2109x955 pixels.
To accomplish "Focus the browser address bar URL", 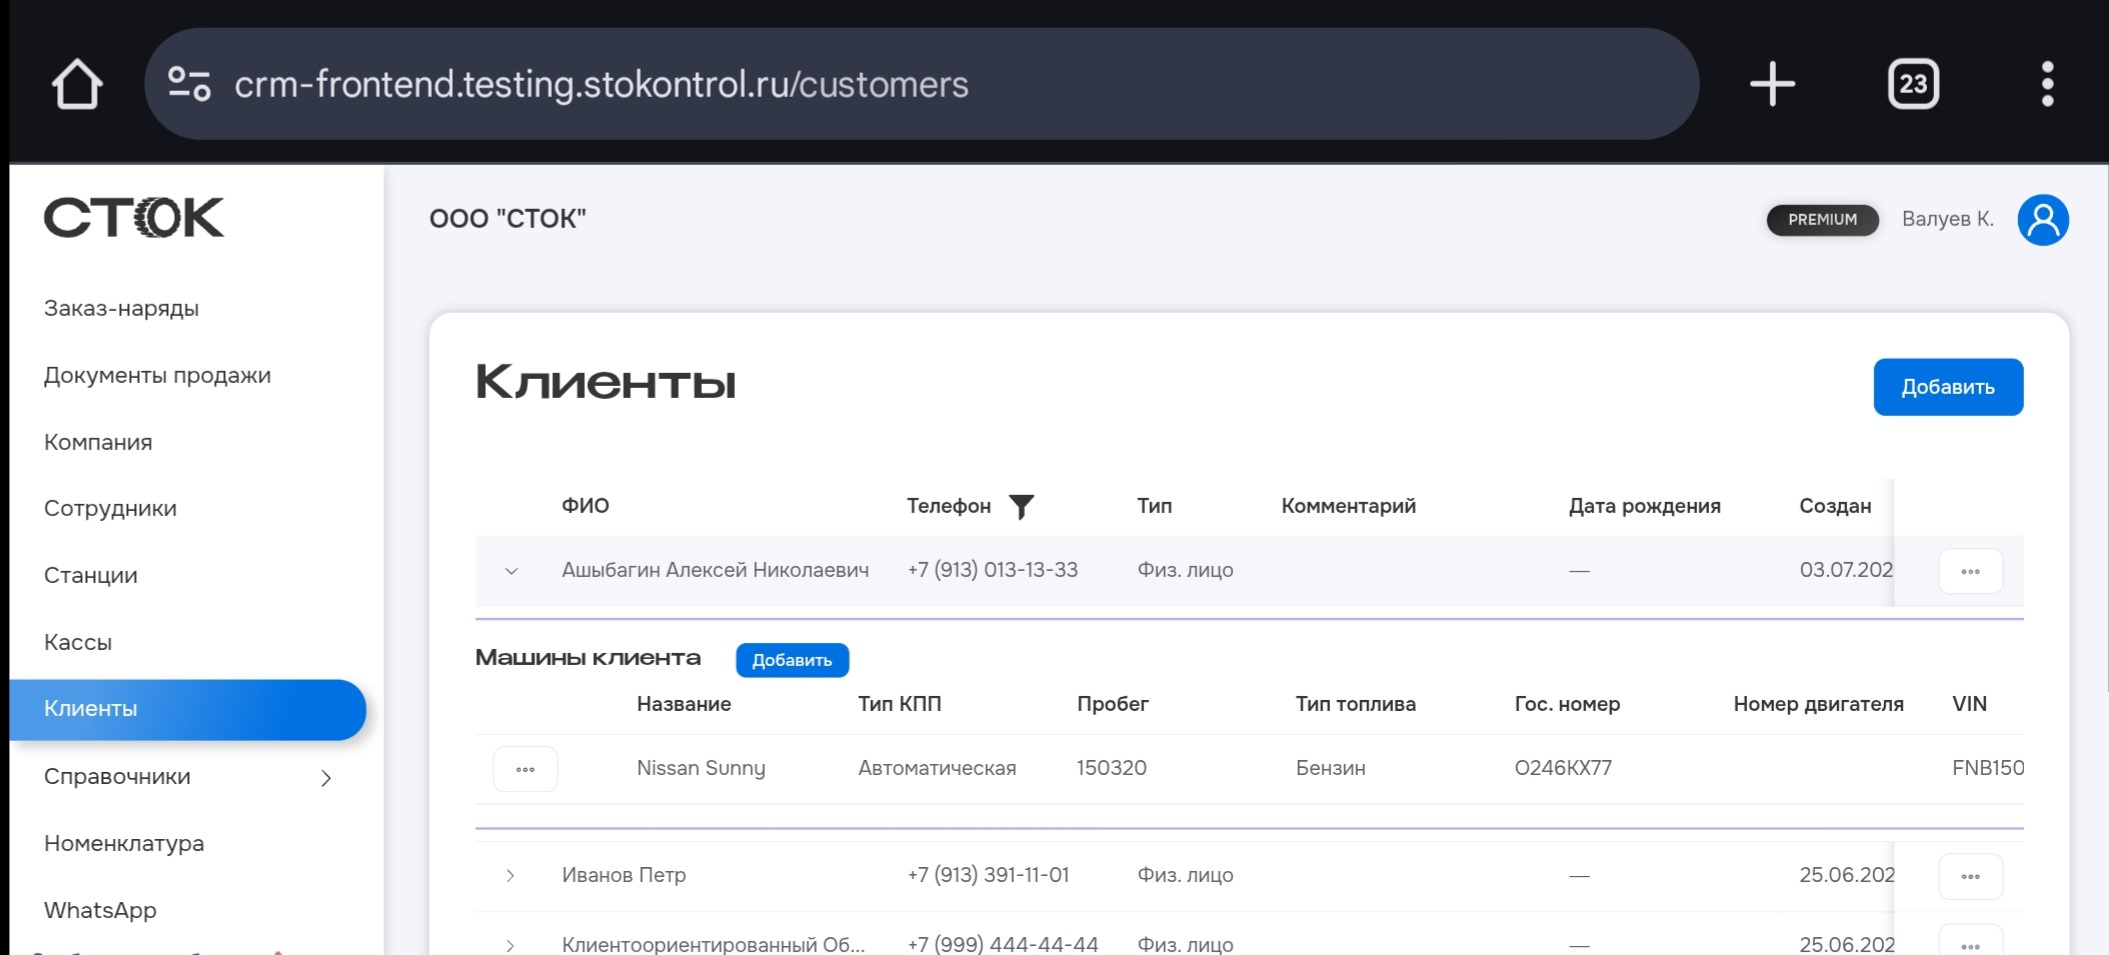I will [x=601, y=84].
